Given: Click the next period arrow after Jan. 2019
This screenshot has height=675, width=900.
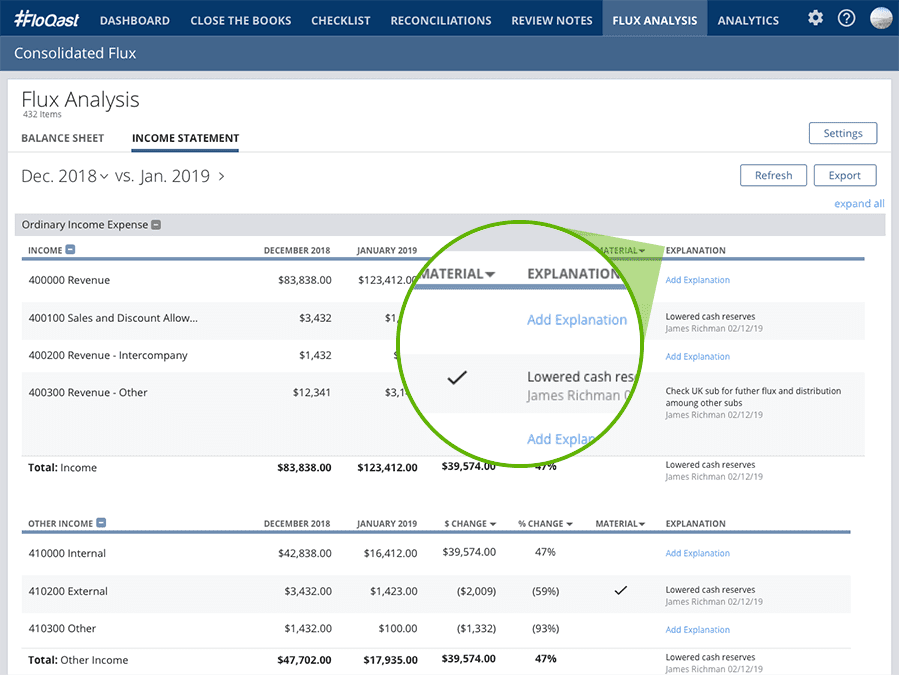Looking at the screenshot, I should [222, 177].
